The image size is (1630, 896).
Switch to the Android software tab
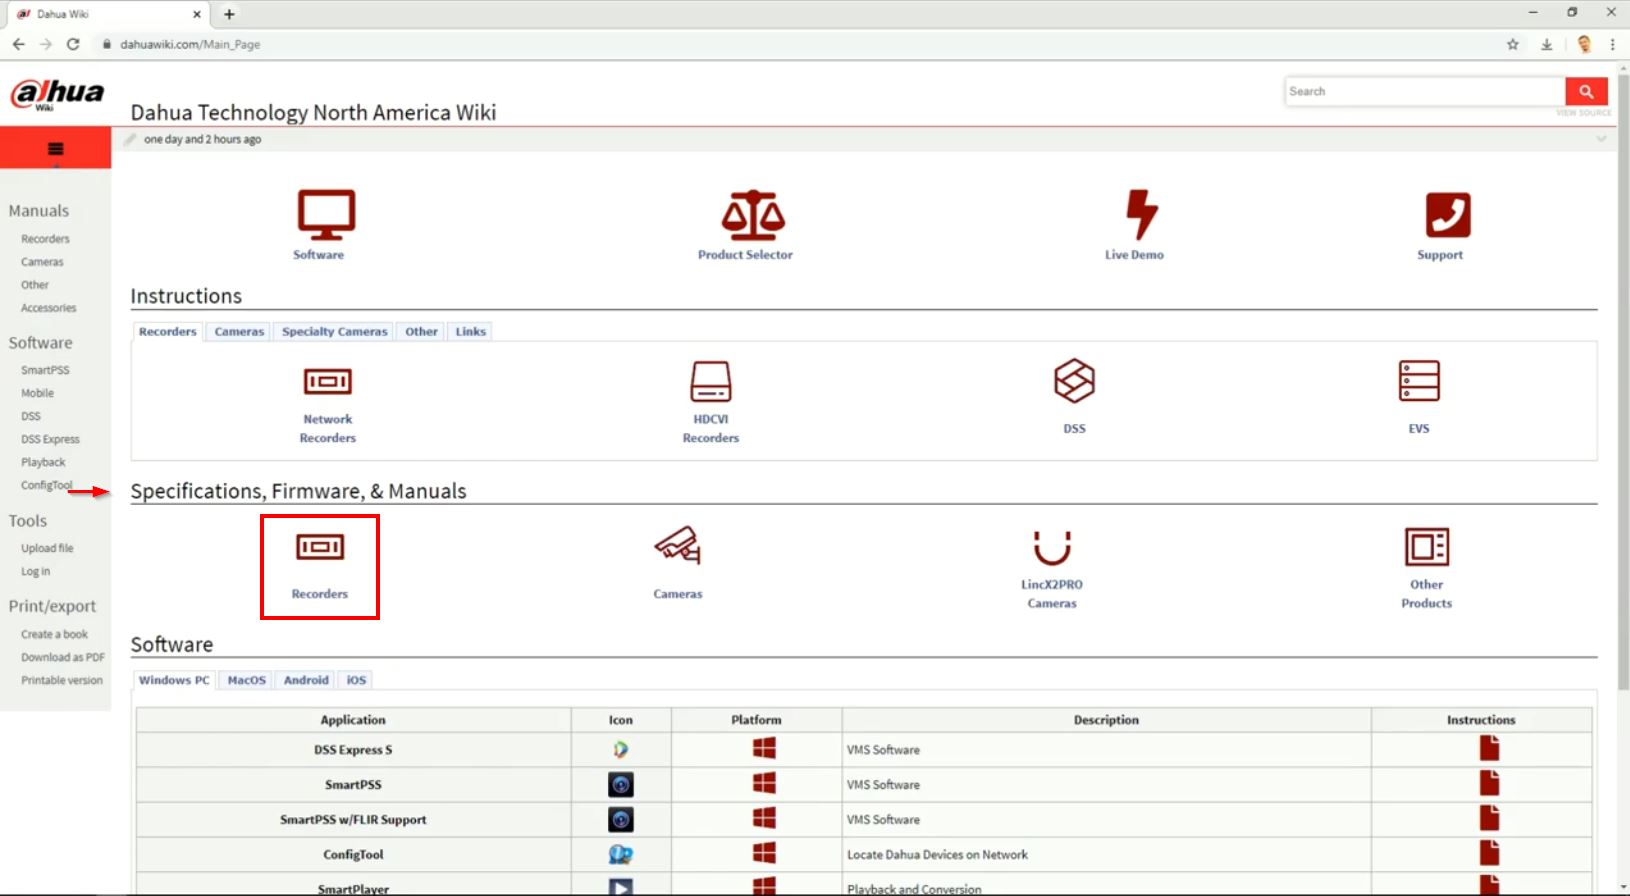pyautogui.click(x=306, y=680)
